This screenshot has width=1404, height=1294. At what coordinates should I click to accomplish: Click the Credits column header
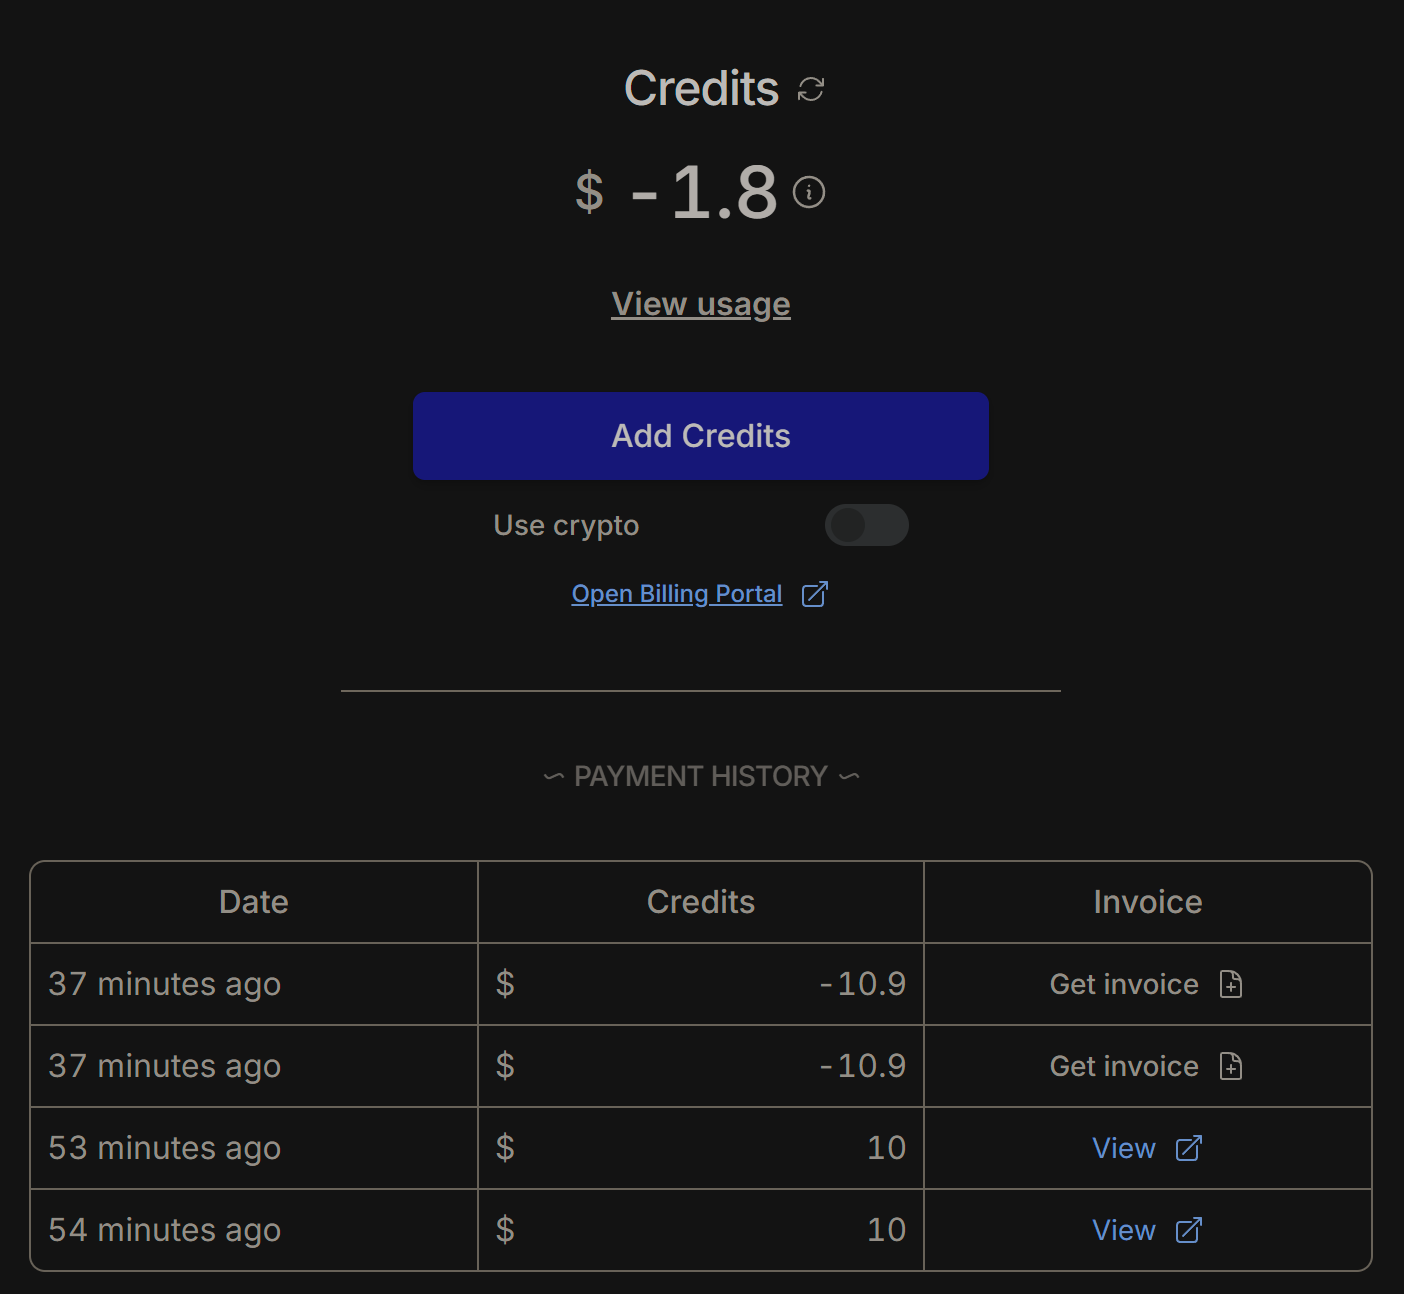(x=701, y=902)
